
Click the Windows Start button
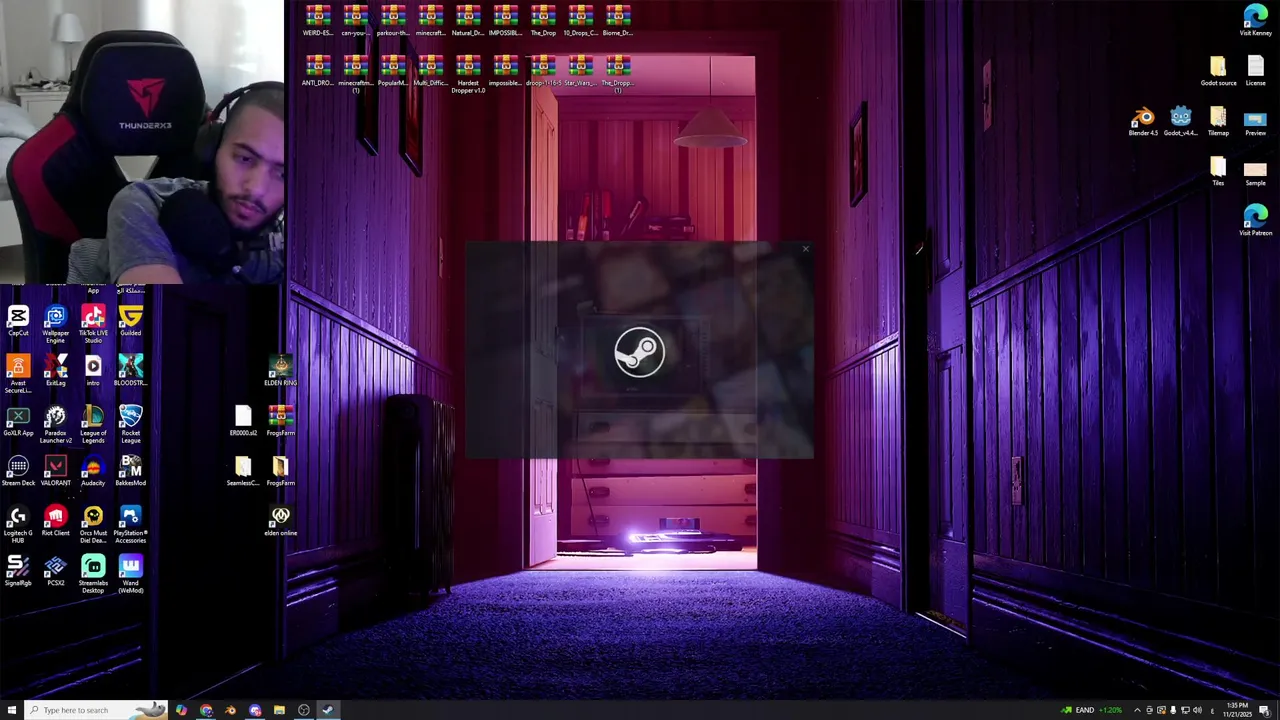(11, 710)
